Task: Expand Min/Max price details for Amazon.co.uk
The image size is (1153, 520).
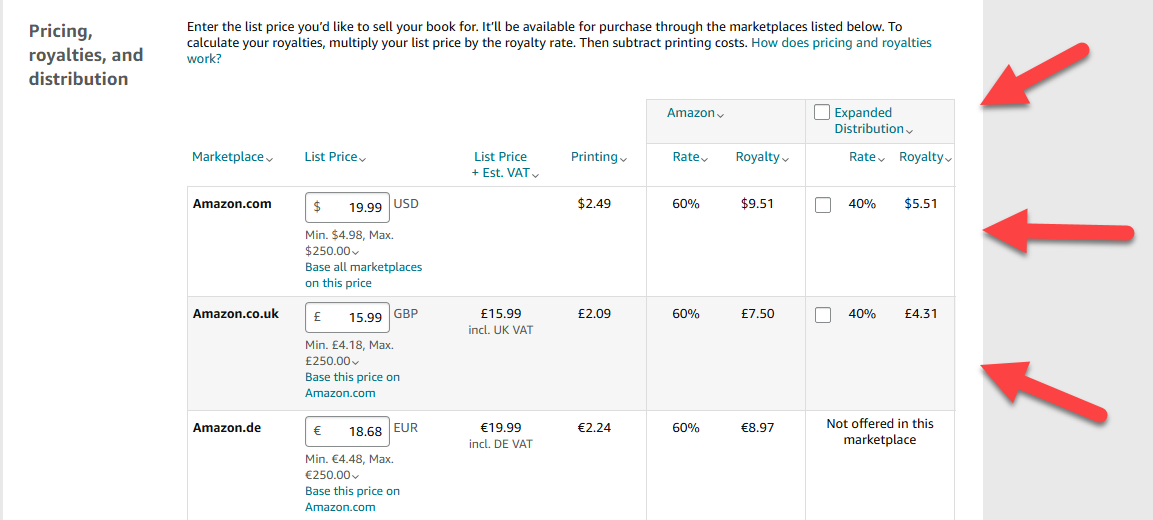Action: (x=356, y=361)
